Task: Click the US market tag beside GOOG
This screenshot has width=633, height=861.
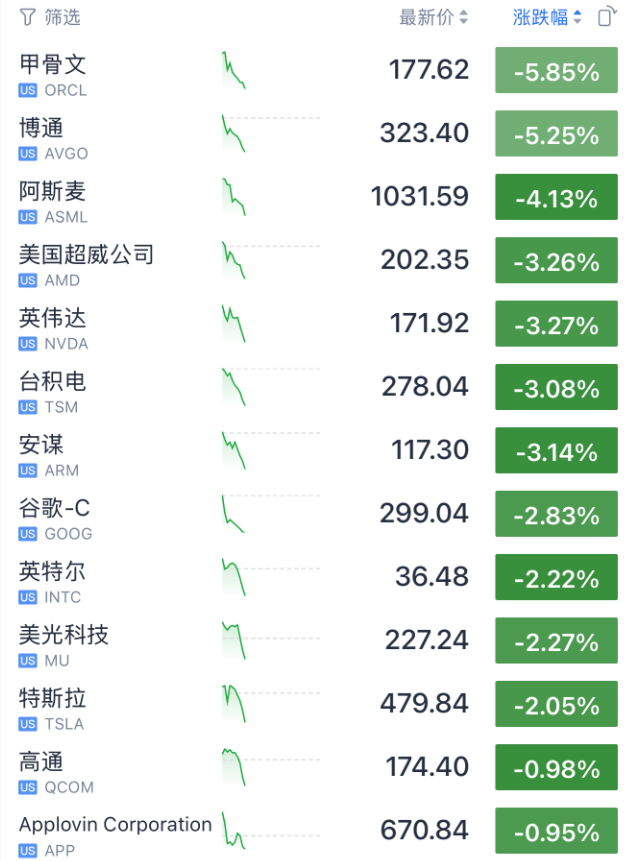Action: tap(28, 534)
